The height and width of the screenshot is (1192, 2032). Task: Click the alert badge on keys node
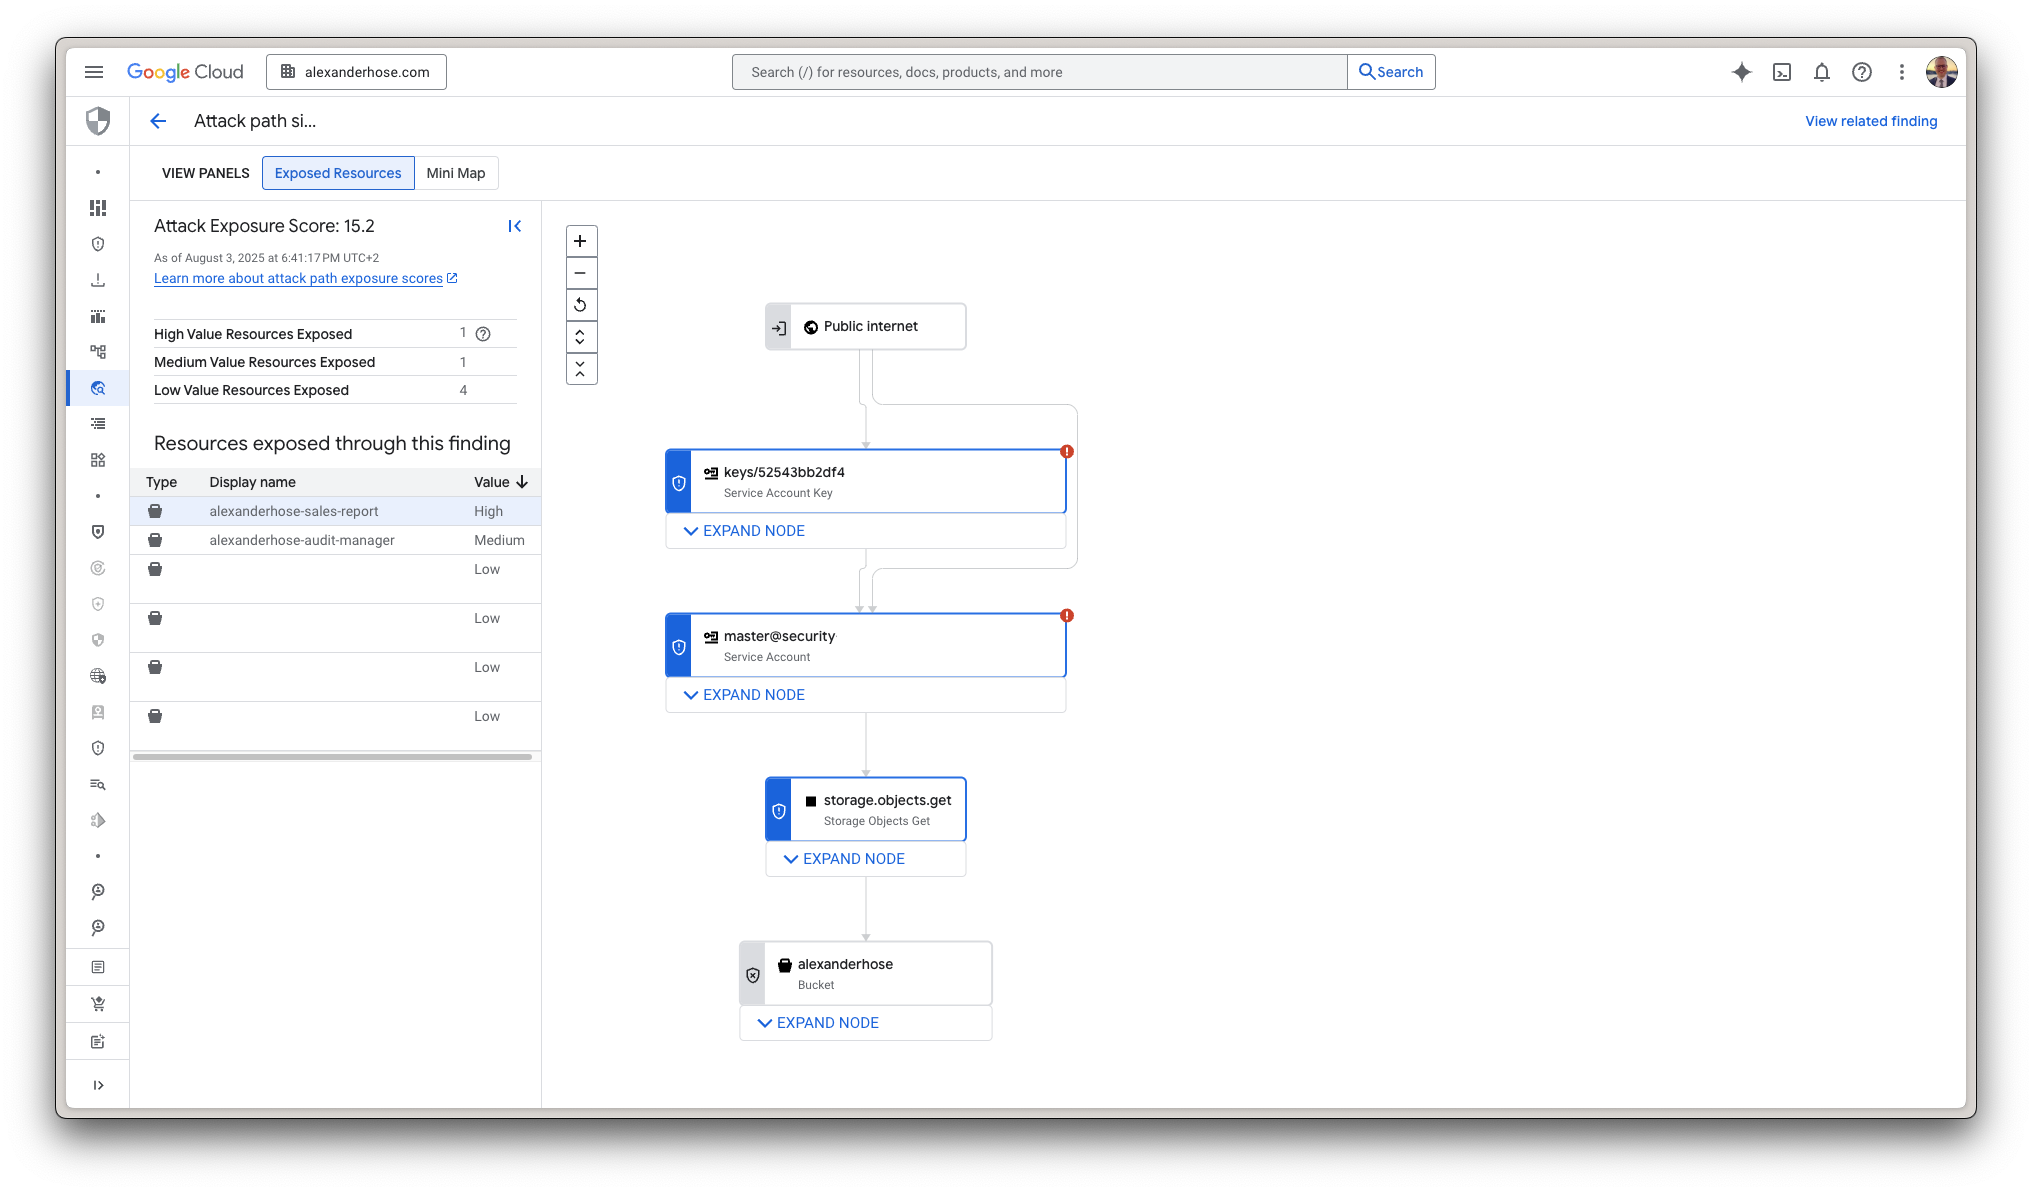(1067, 451)
